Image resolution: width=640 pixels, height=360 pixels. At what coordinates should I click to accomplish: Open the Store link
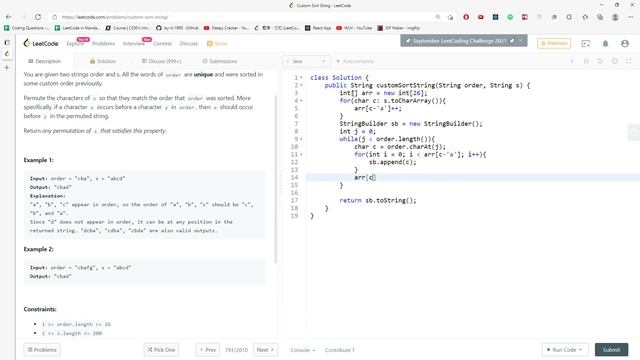(217, 44)
